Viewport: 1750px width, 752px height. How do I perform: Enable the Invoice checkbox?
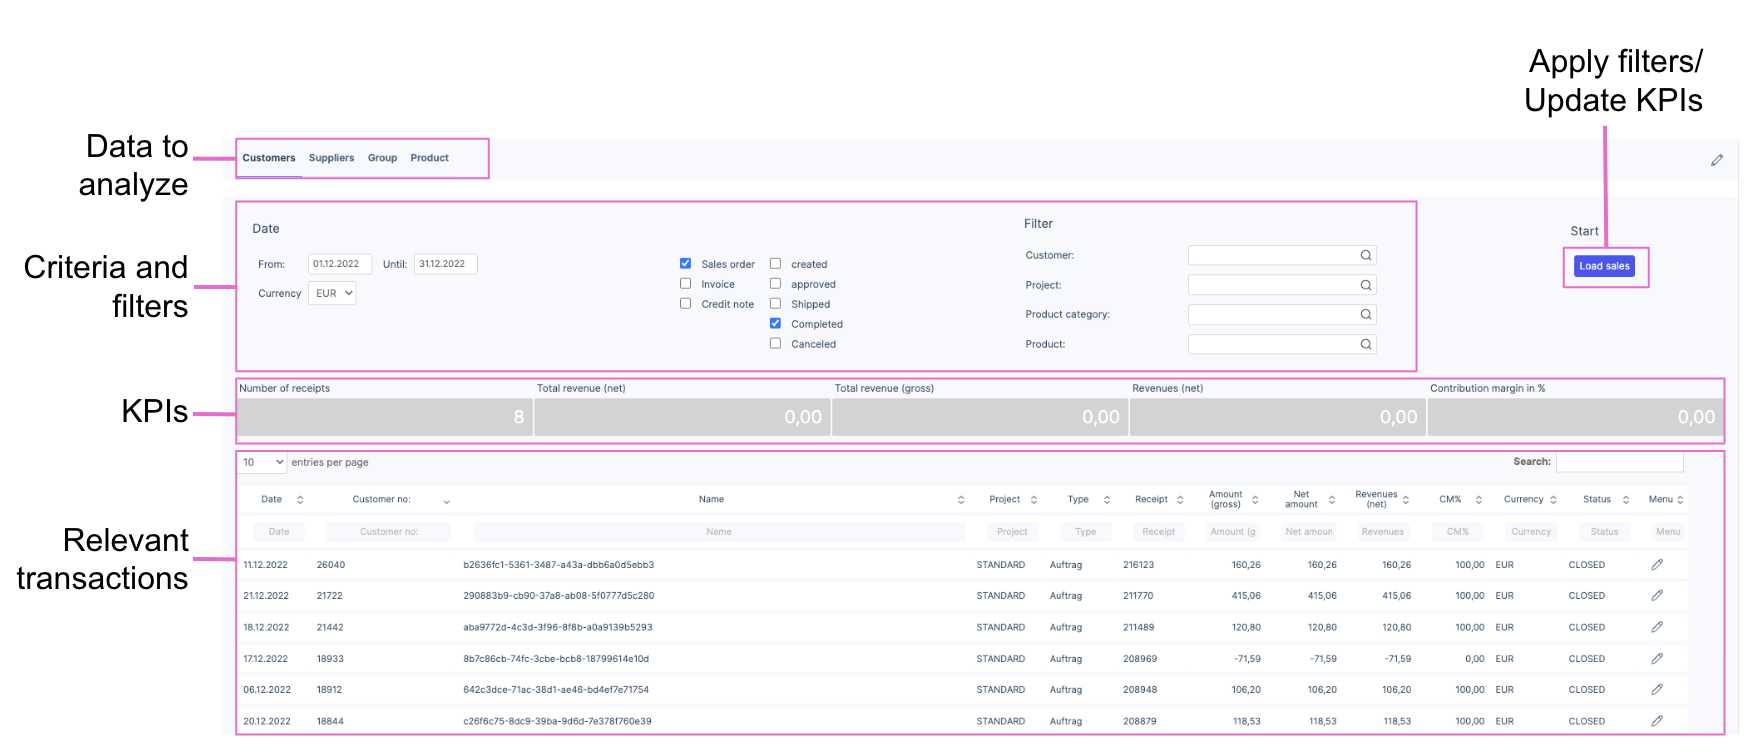[x=685, y=284]
